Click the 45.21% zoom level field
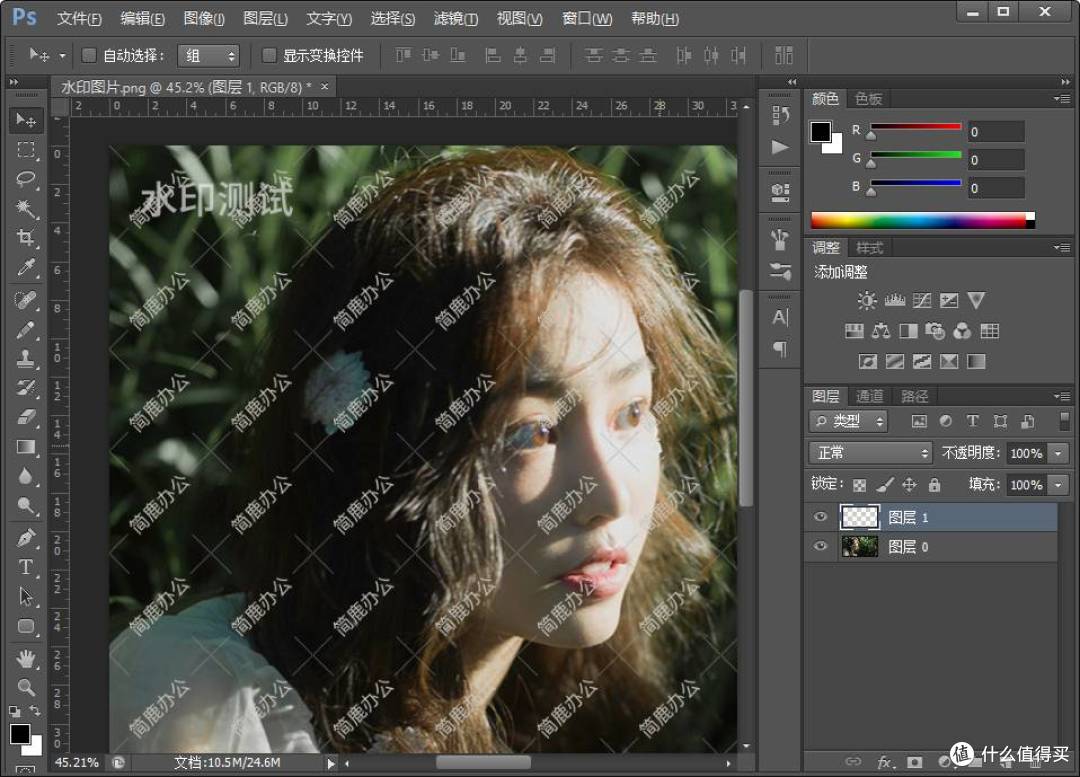The image size is (1080, 777). click(x=76, y=763)
